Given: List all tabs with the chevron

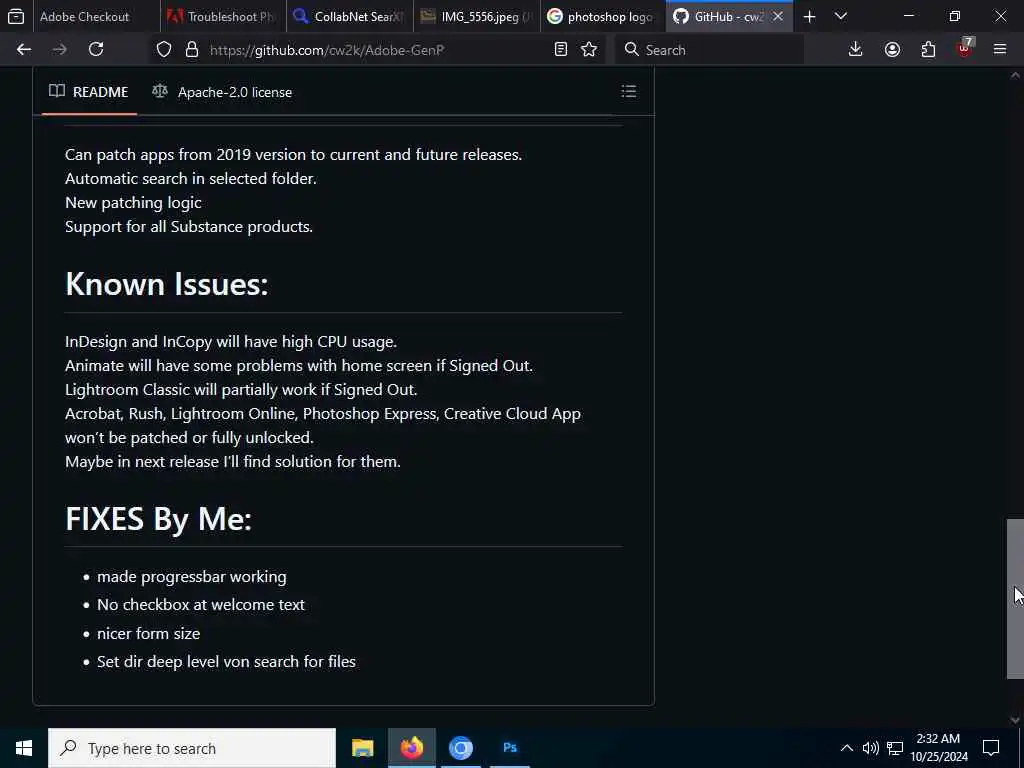Looking at the screenshot, I should click(841, 16).
